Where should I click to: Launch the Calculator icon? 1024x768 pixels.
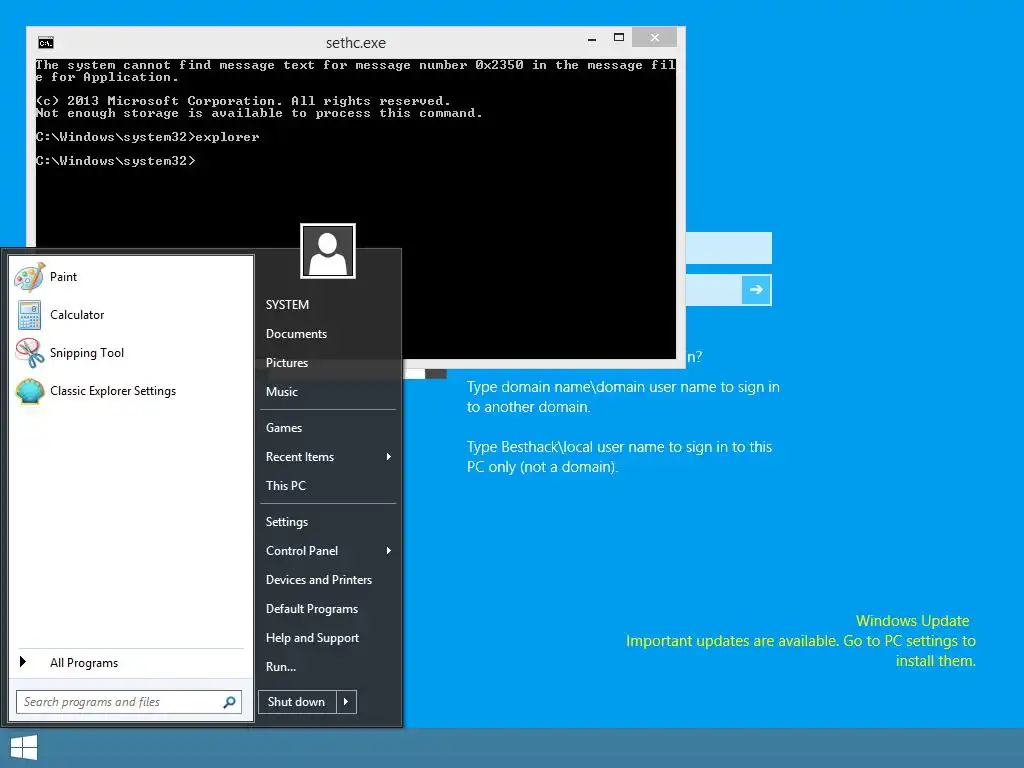tap(29, 315)
